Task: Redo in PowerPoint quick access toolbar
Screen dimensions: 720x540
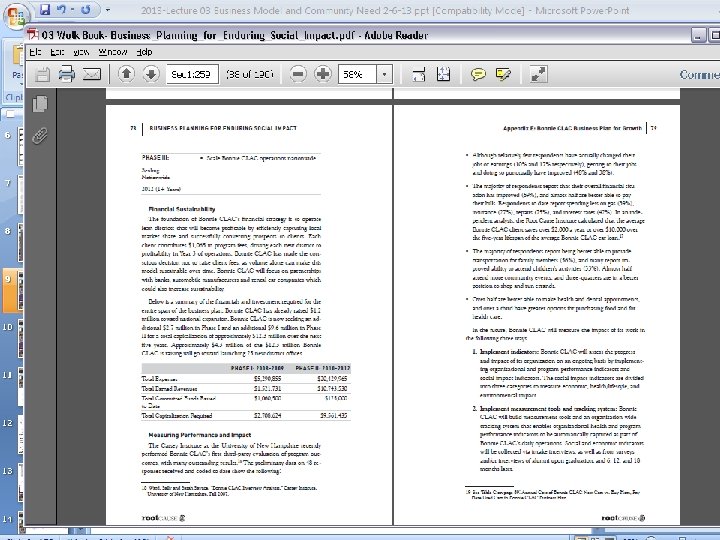Action: tap(85, 10)
